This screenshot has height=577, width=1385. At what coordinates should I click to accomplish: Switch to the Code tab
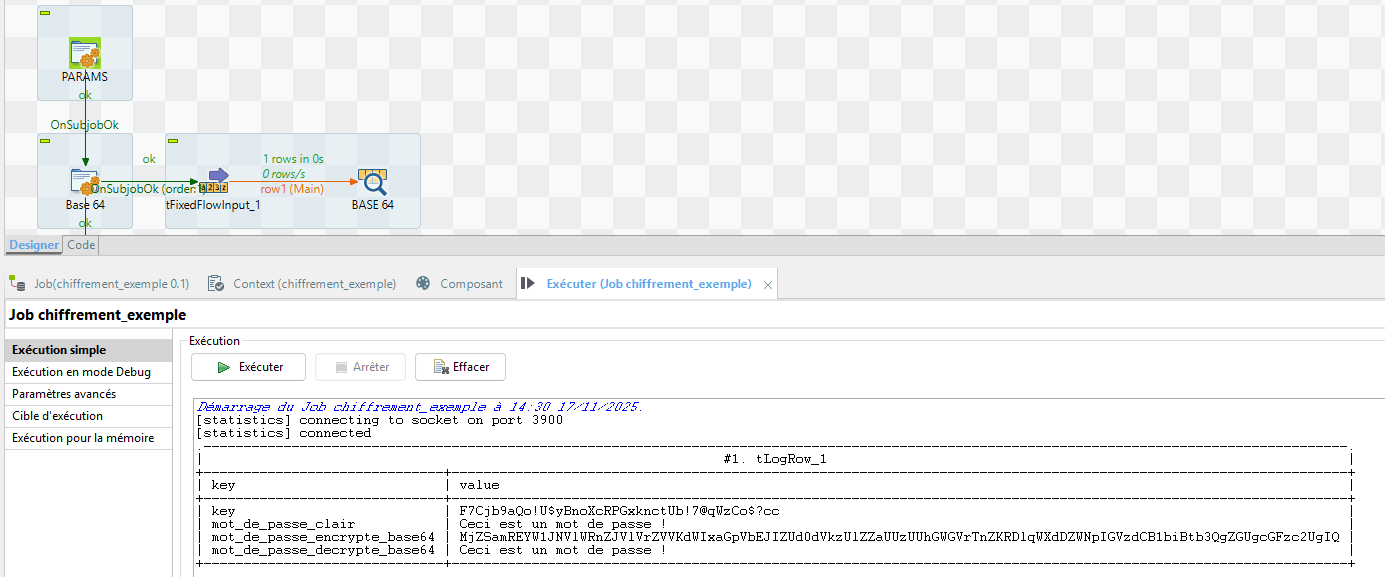point(80,245)
